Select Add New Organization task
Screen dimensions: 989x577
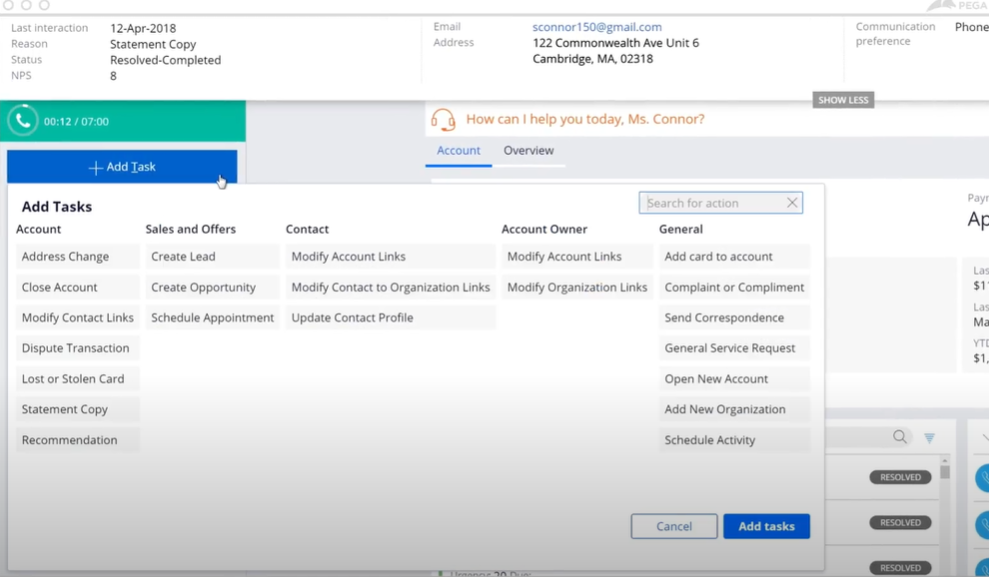point(734,409)
